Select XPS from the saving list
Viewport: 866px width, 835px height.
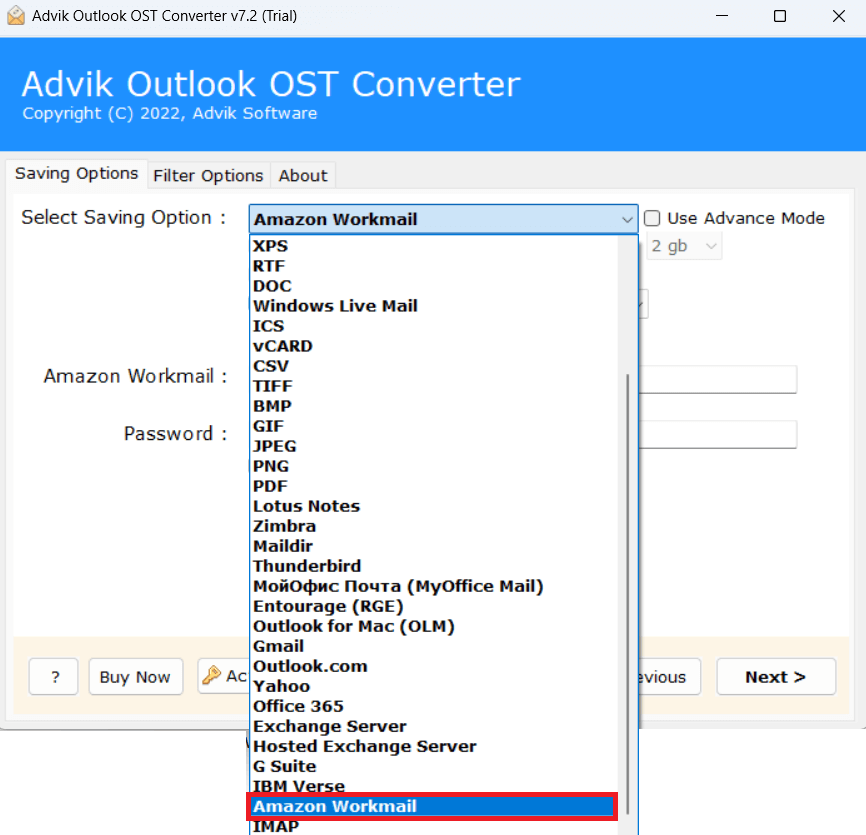click(434, 246)
